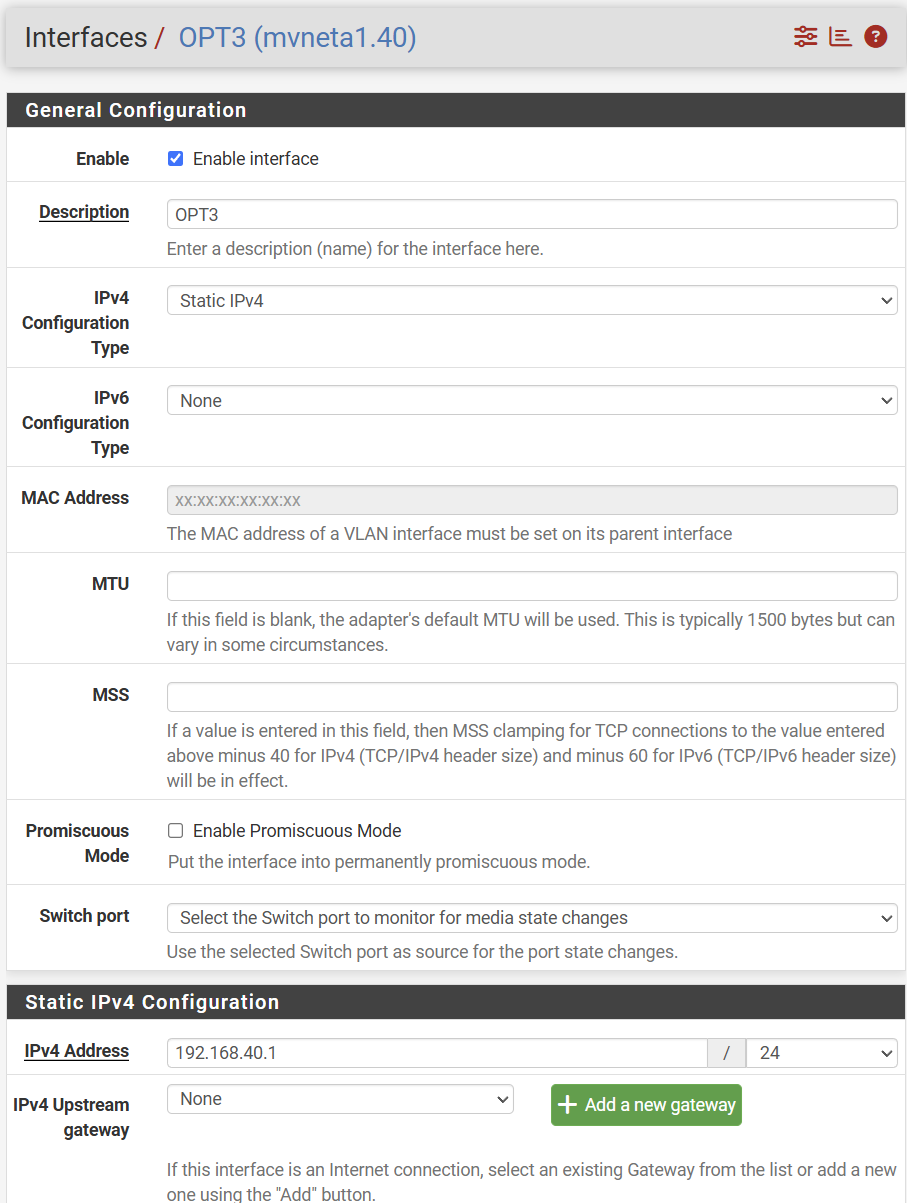Image resolution: width=907 pixels, height=1203 pixels.
Task: Select the subnet mask dropdown showing 24
Action: point(821,1053)
